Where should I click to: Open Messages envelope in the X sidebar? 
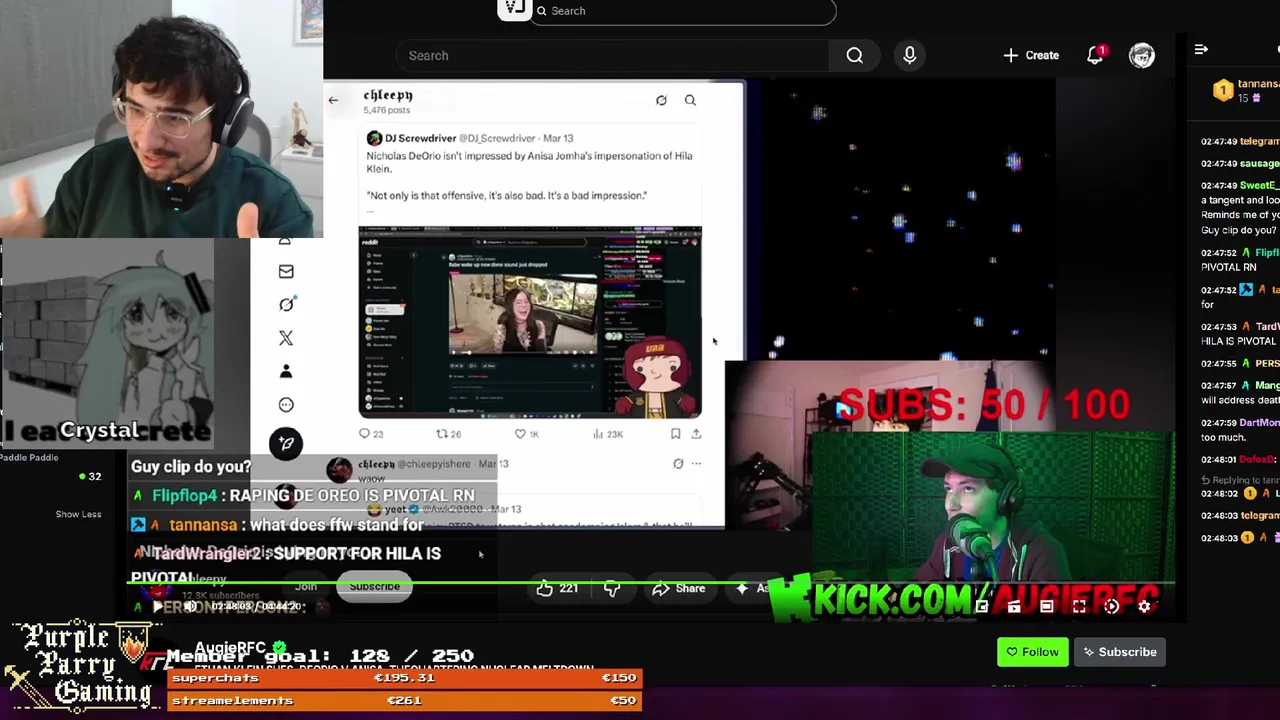point(286,271)
